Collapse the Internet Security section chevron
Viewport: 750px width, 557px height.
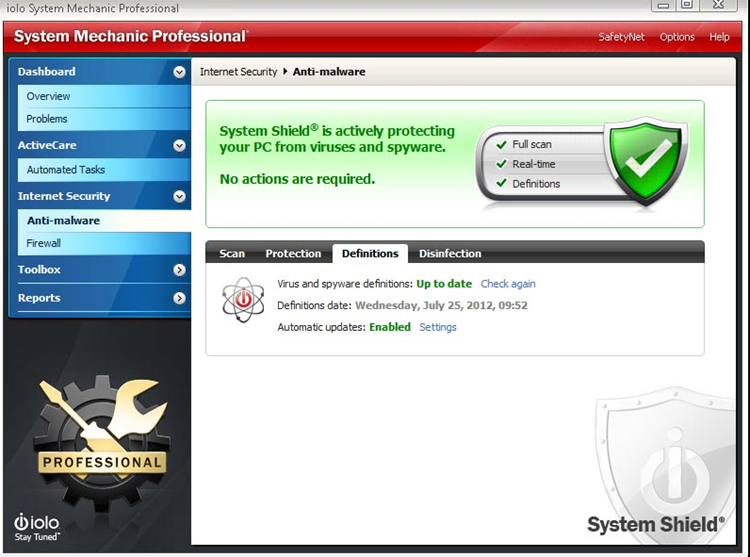coord(179,197)
